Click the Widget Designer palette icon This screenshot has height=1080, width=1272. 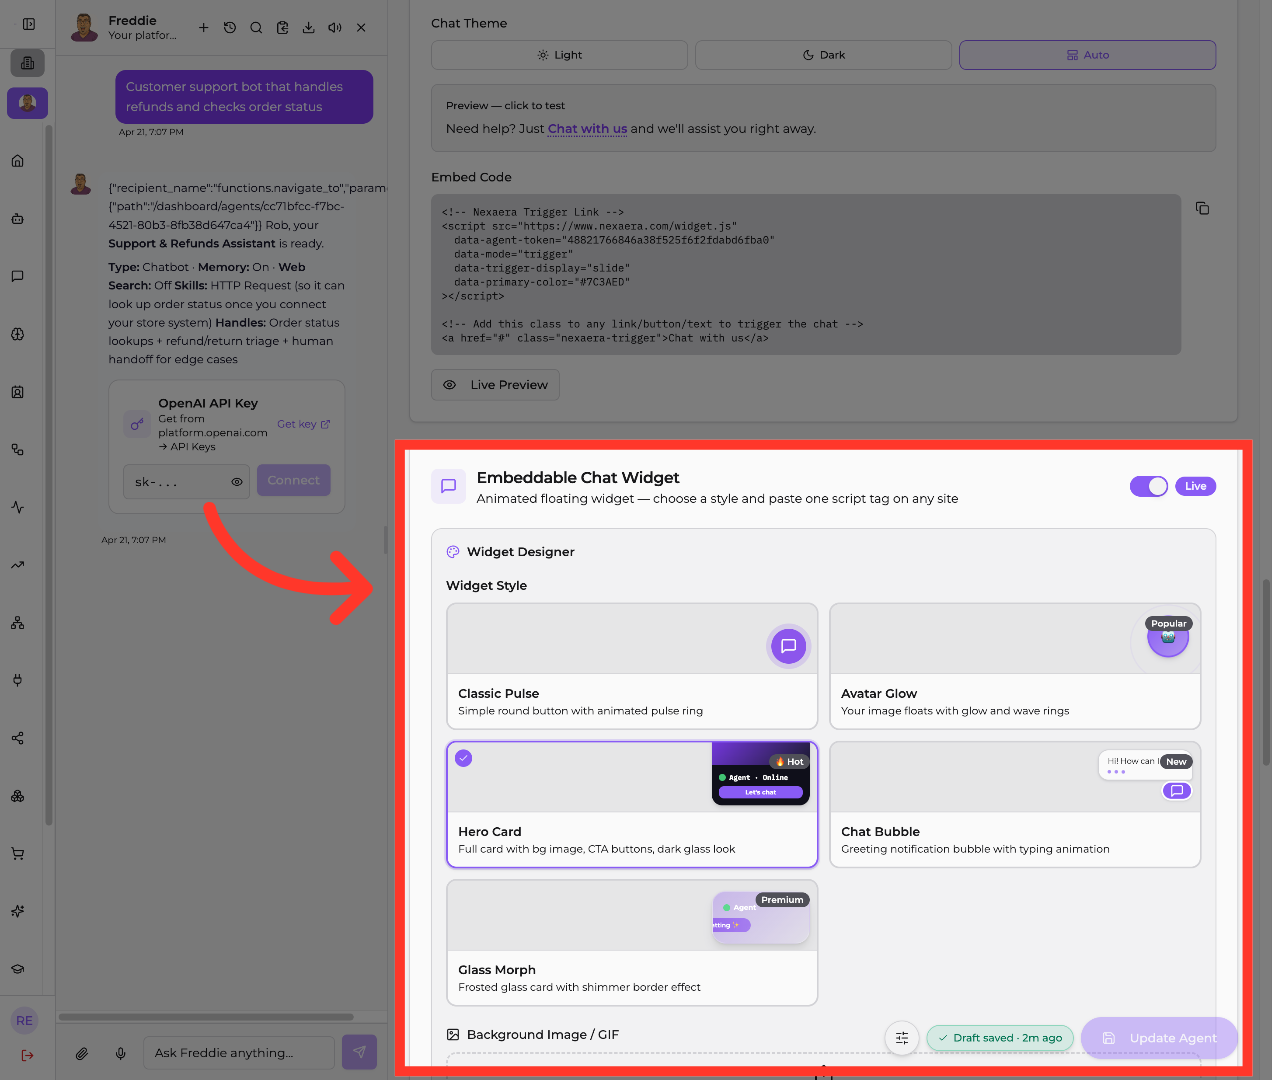(453, 552)
